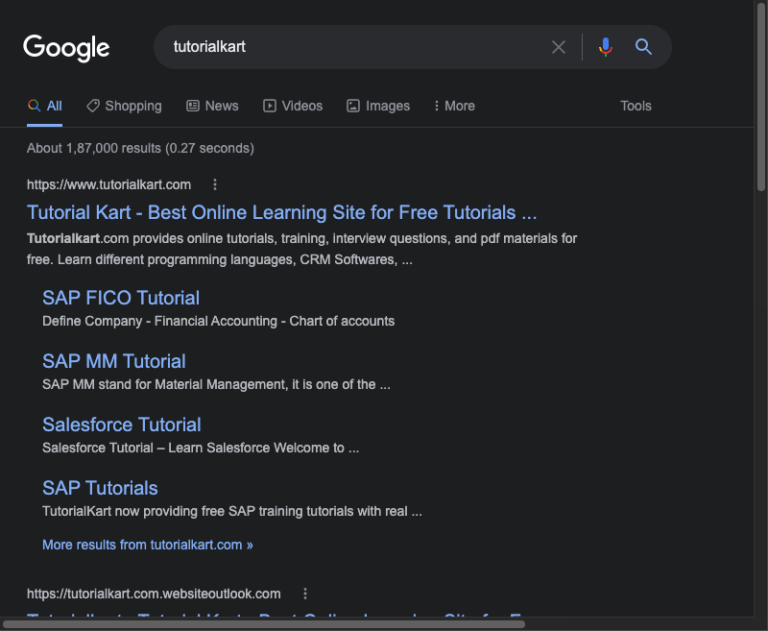Open Tutorial Kart main result link

281,212
